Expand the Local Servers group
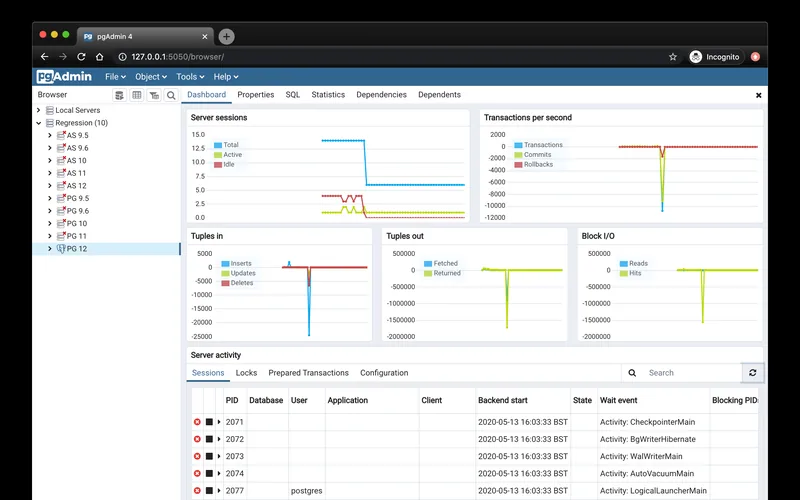800x500 pixels. [38, 110]
